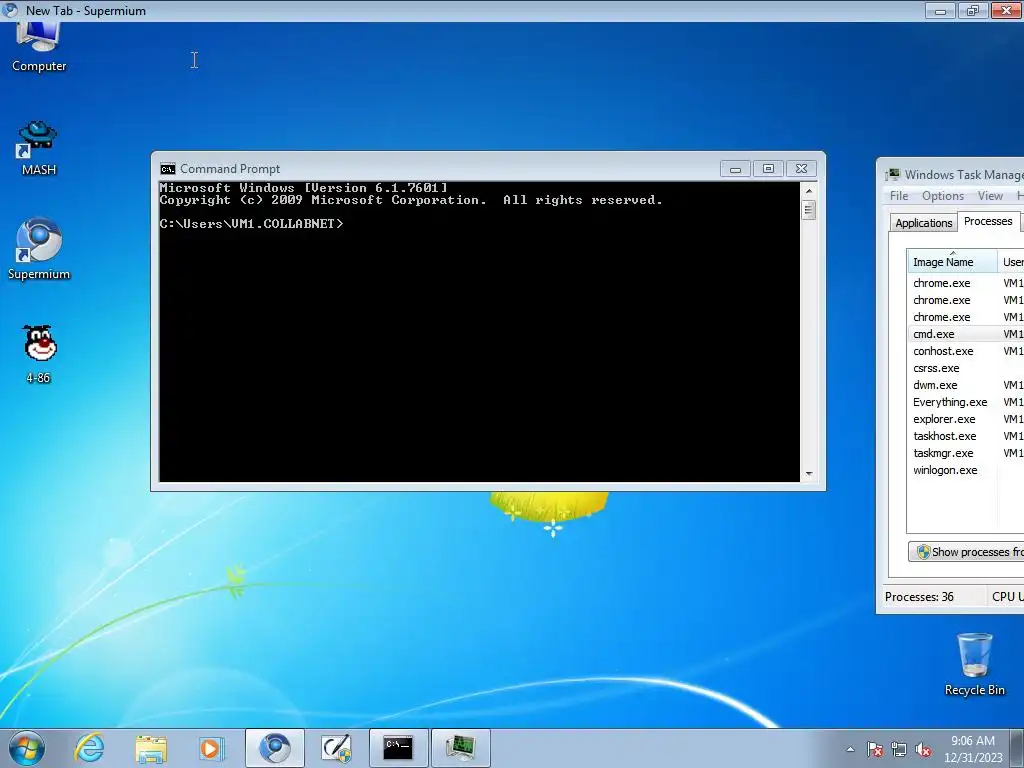Switch to the Applications tab
This screenshot has width=1024, height=768.
click(x=923, y=223)
